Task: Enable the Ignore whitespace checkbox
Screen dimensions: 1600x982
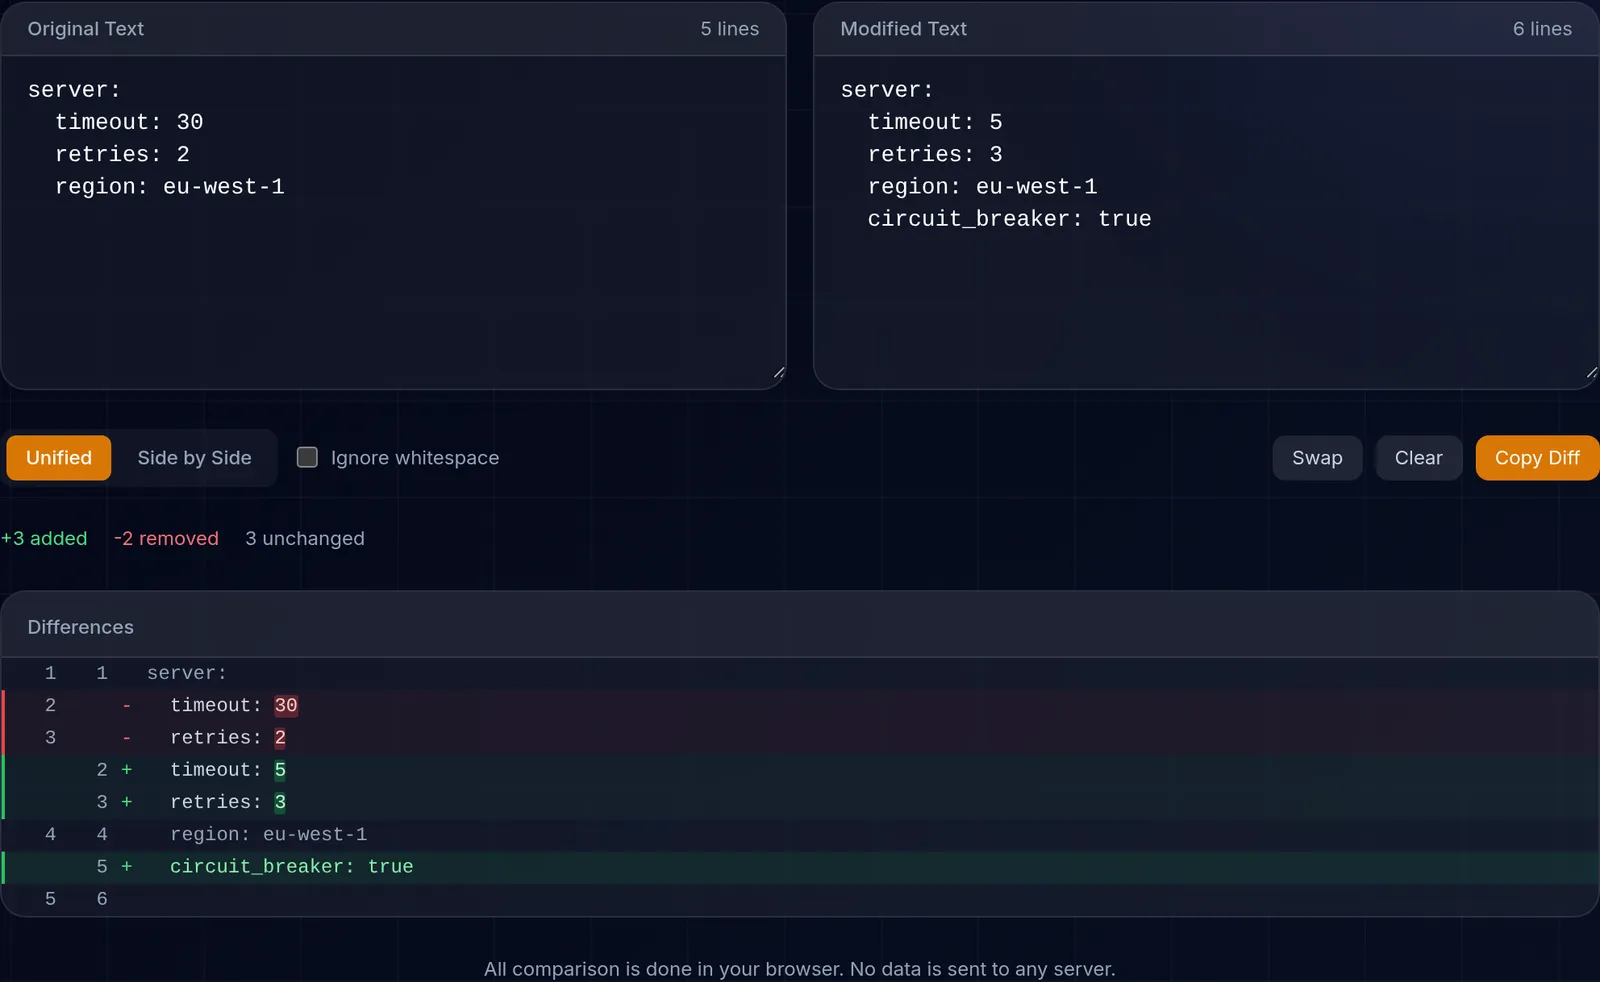Action: [x=307, y=457]
